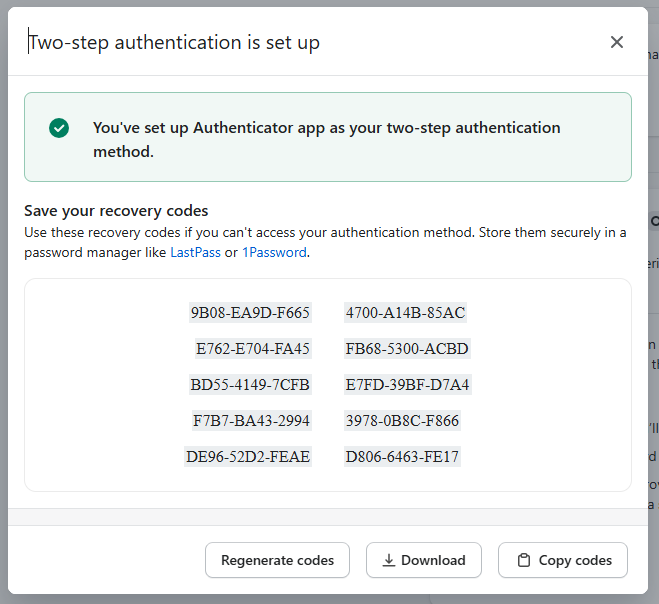The width and height of the screenshot is (659, 604).
Task: Click the "Save your recovery codes" heading
Action: [x=116, y=211]
